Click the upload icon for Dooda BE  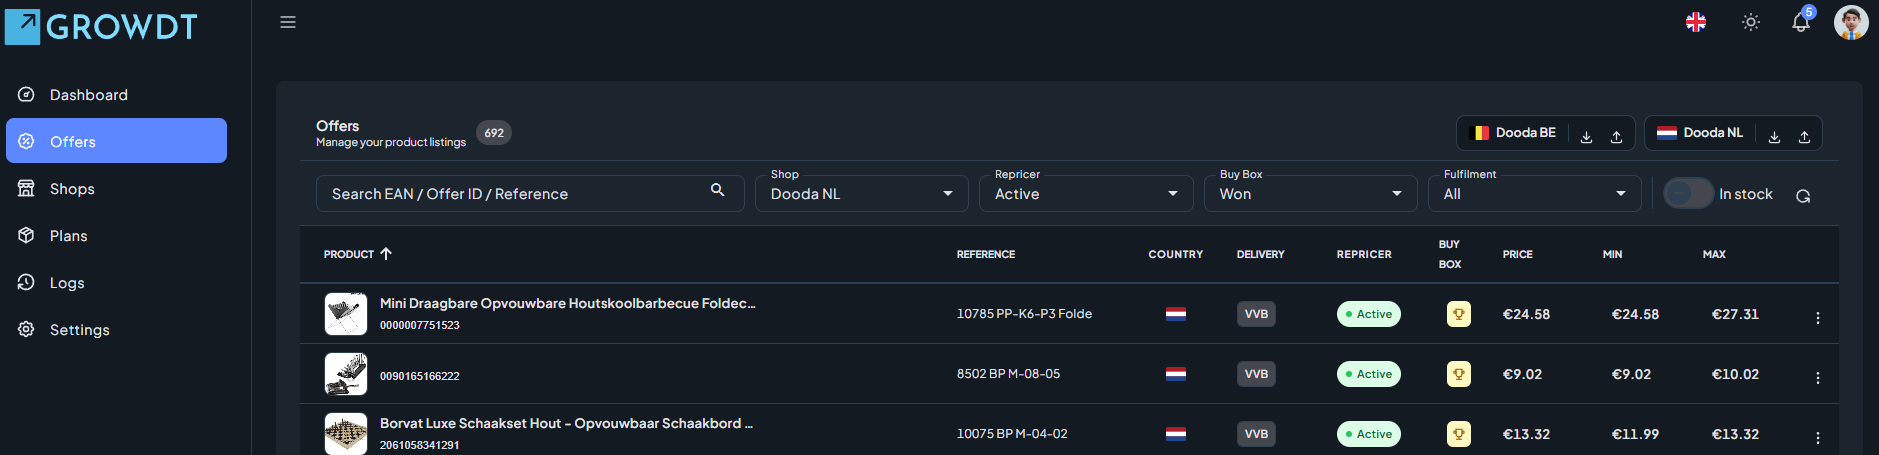click(x=1616, y=136)
